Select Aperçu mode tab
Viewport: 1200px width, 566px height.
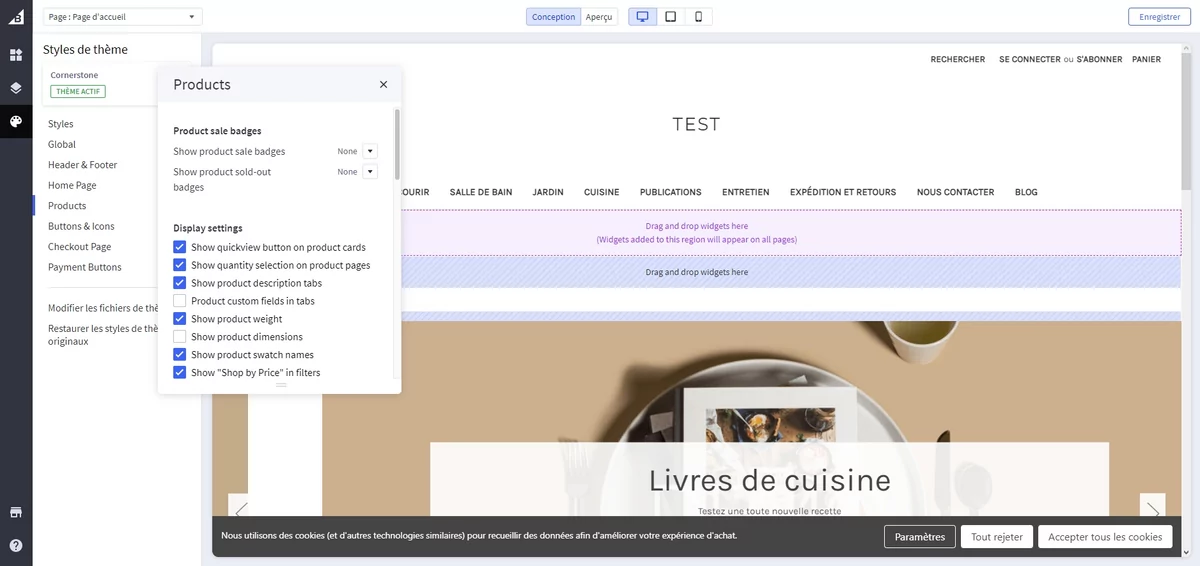point(599,17)
